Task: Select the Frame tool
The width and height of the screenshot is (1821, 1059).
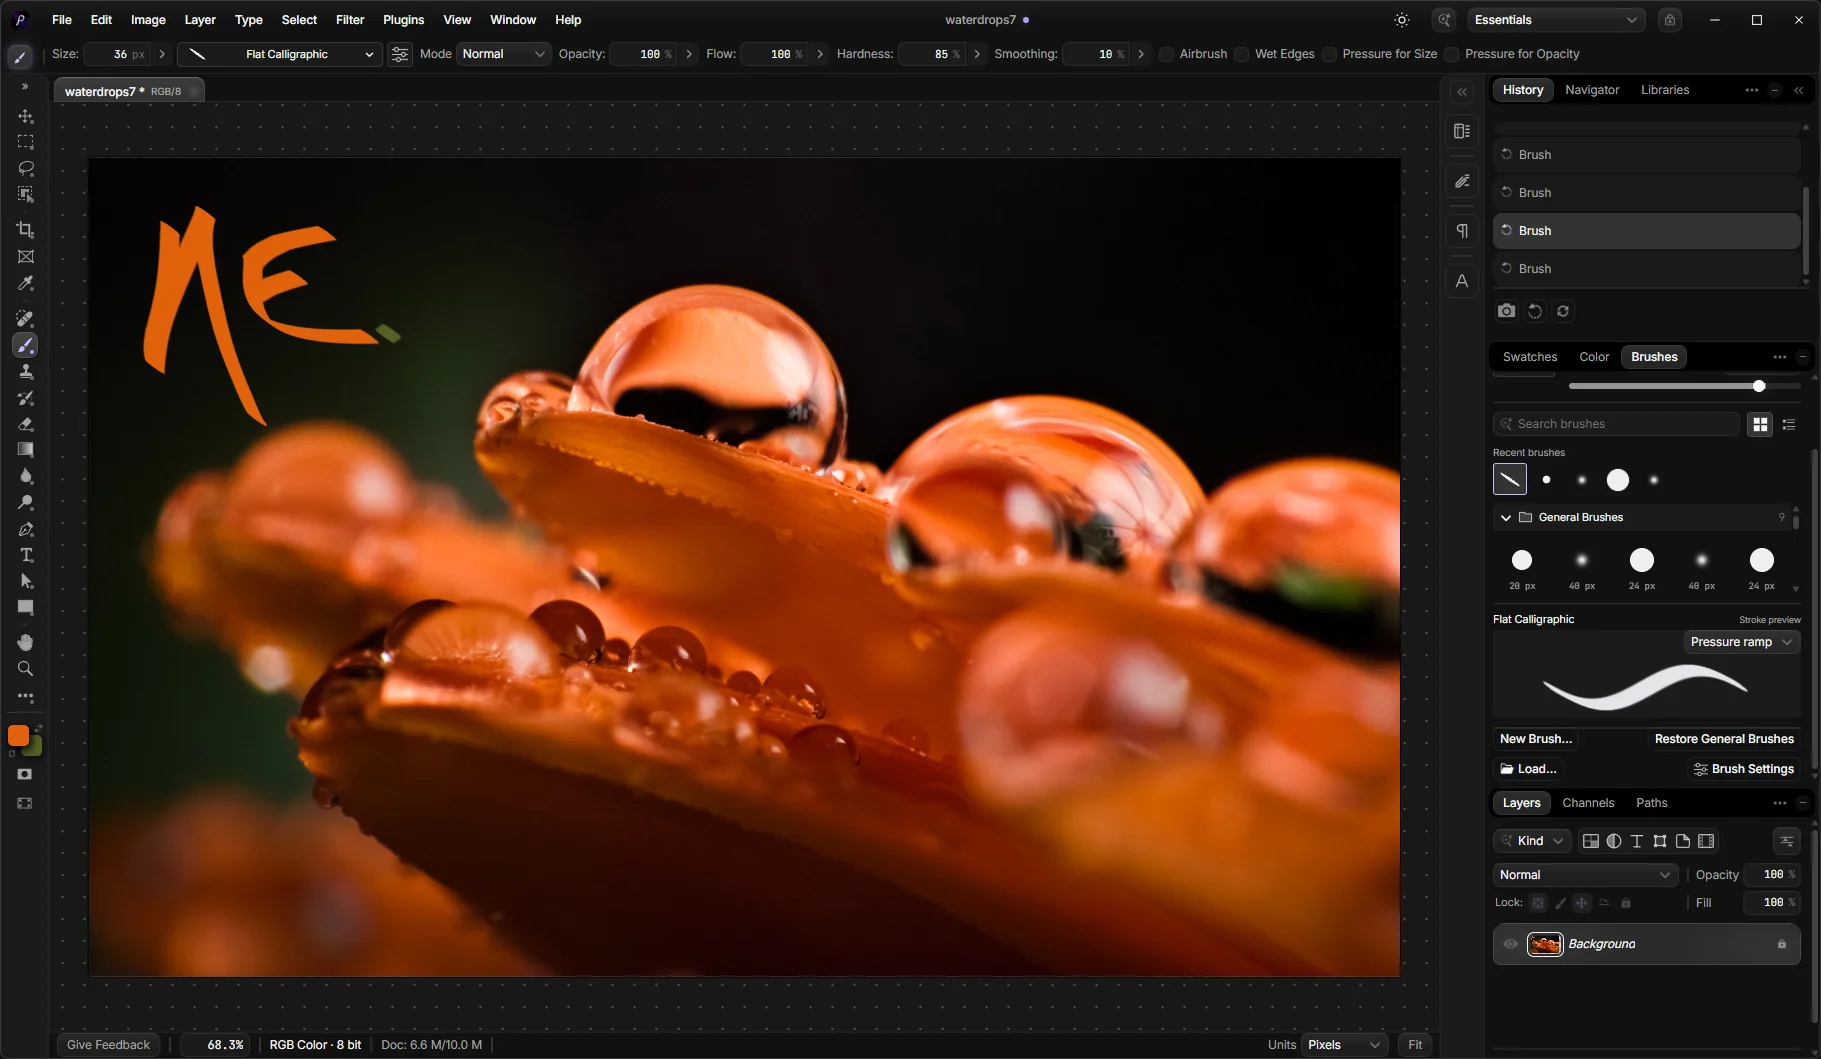Action: point(26,257)
